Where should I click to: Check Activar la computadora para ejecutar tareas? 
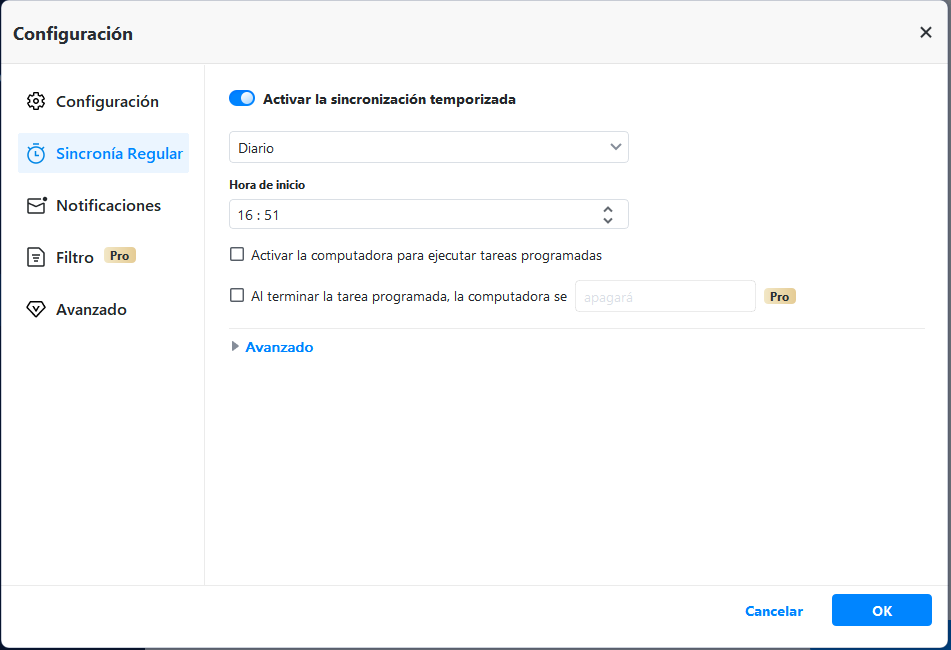[237, 254]
